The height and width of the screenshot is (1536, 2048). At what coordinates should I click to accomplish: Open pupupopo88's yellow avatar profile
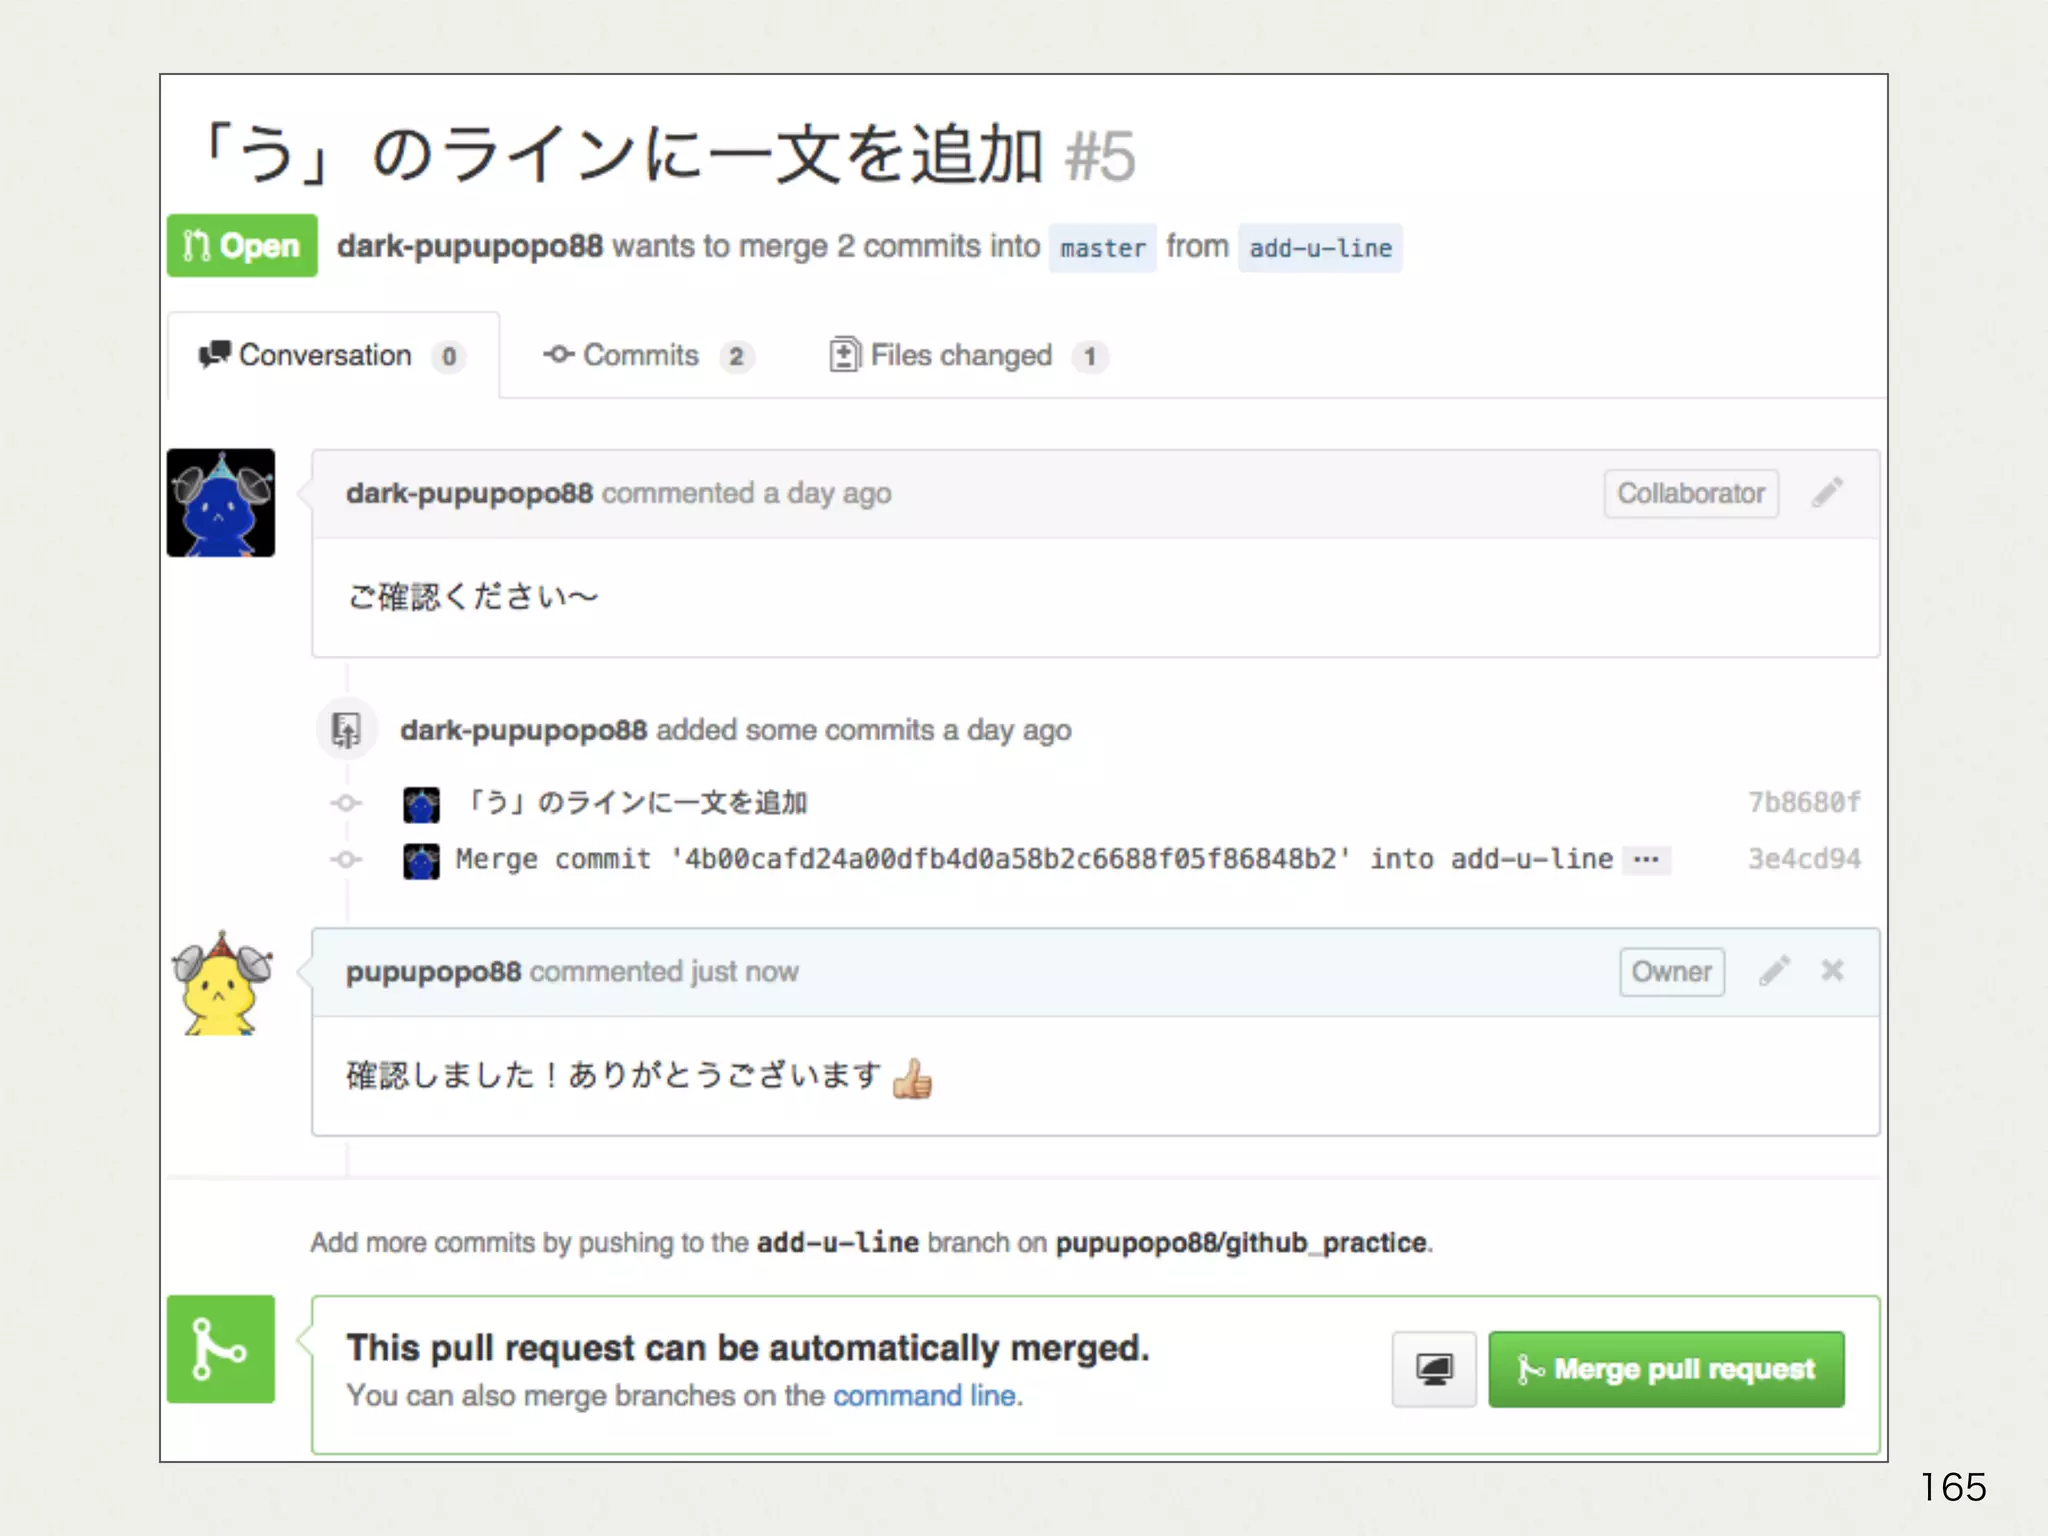coord(221,983)
